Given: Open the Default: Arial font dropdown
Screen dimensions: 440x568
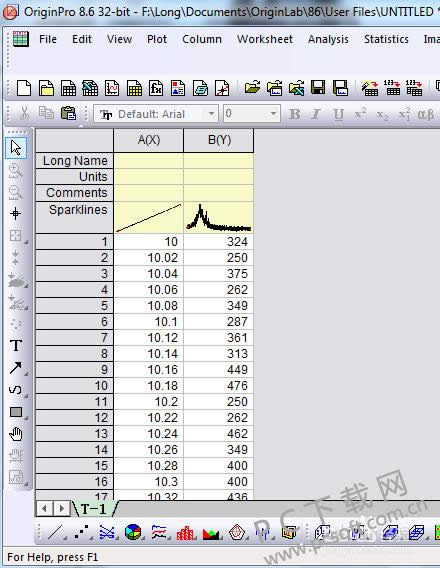Looking at the screenshot, I should 211,114.
